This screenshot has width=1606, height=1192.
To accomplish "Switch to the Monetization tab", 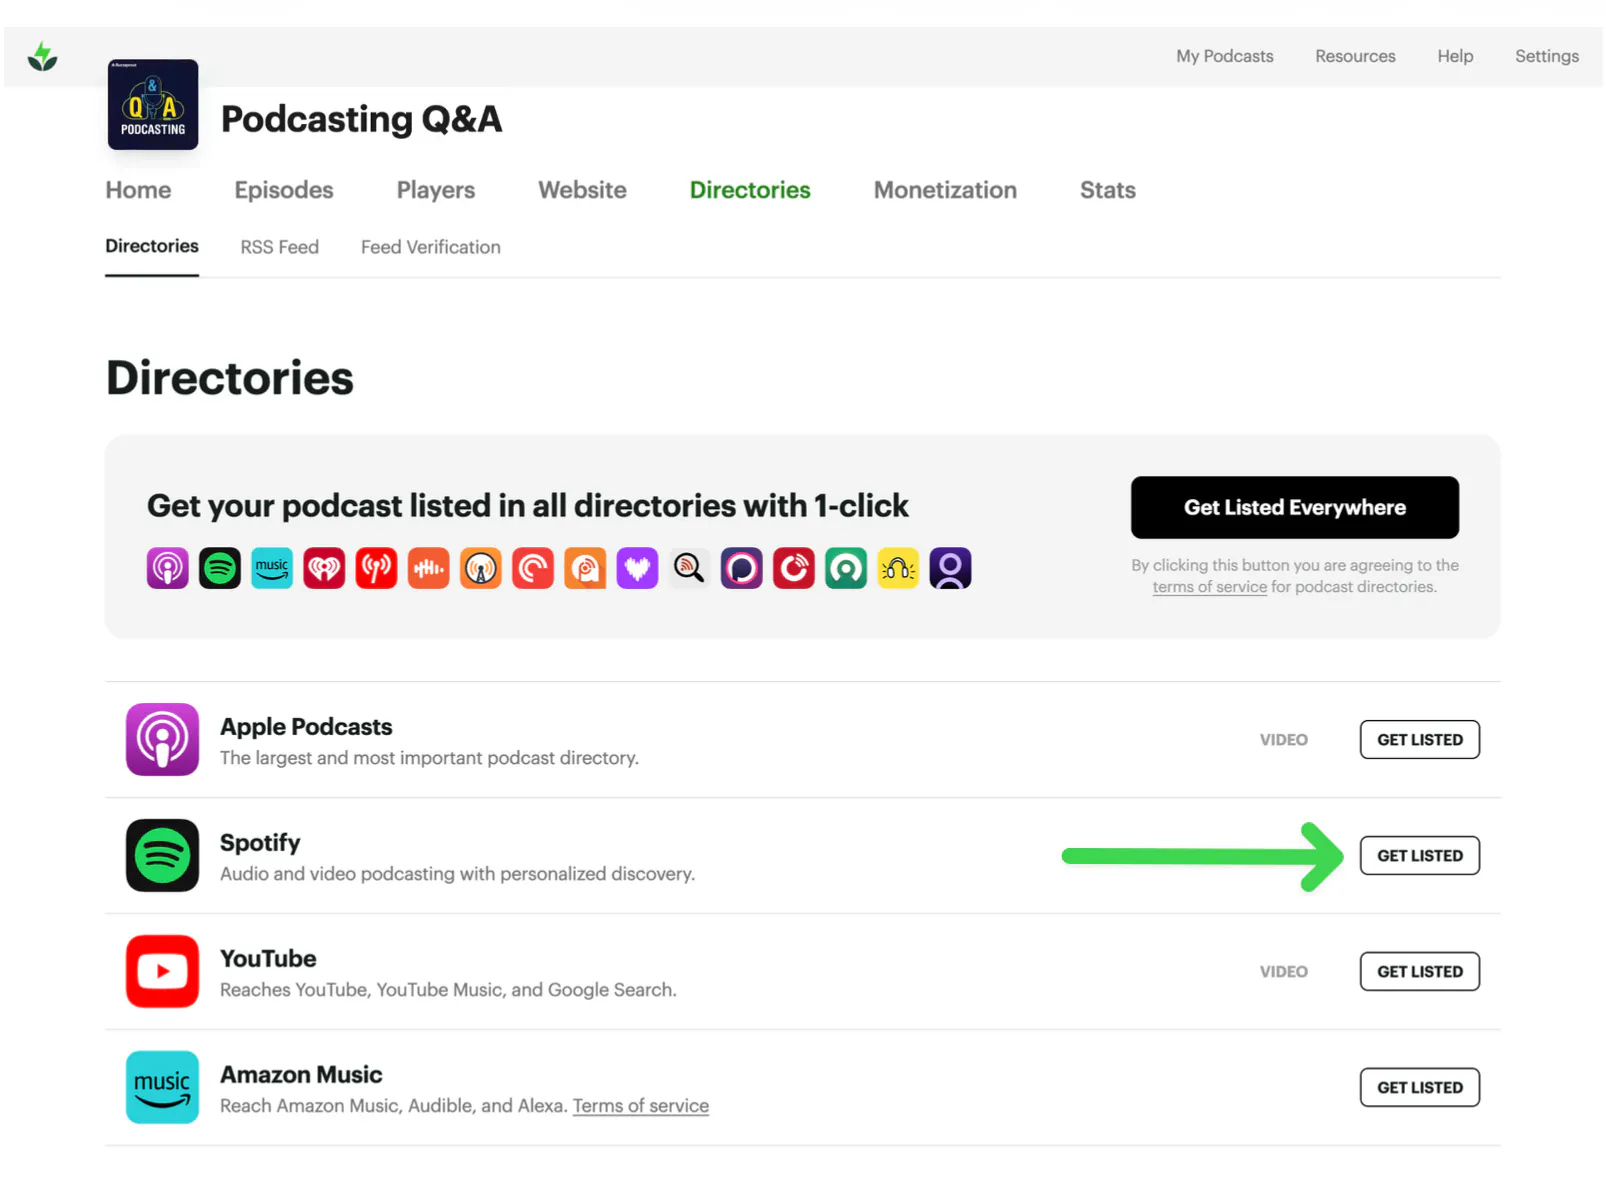I will click(945, 190).
